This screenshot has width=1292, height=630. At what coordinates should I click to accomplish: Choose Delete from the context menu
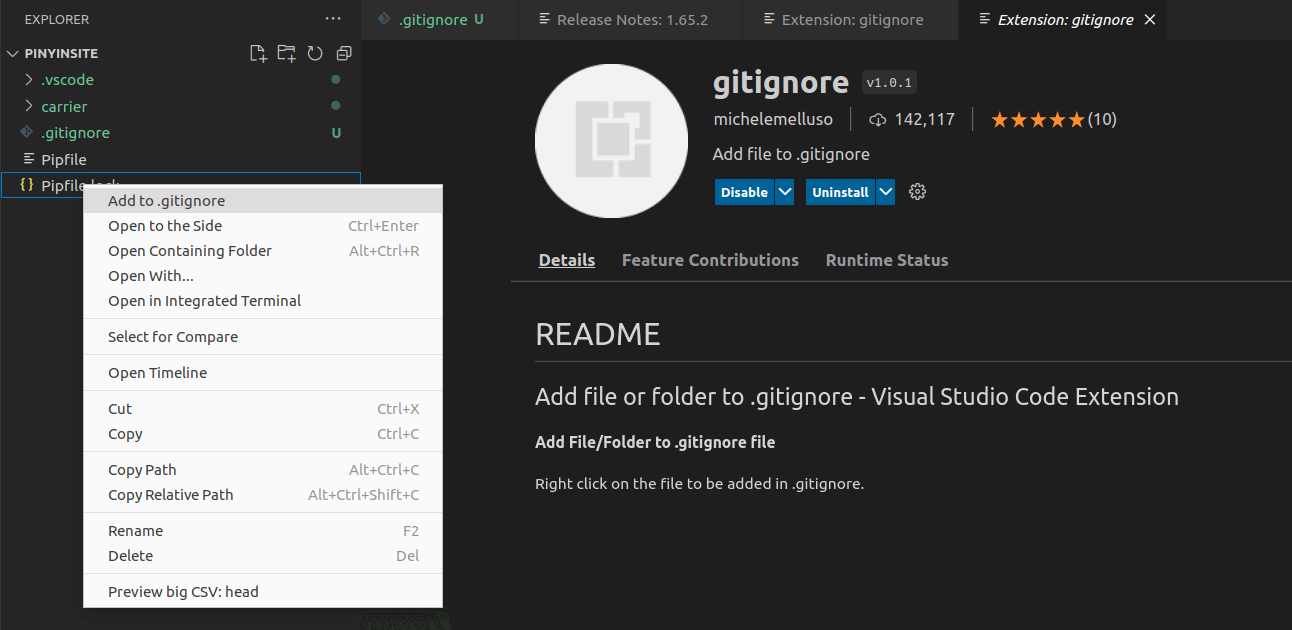tap(263, 556)
